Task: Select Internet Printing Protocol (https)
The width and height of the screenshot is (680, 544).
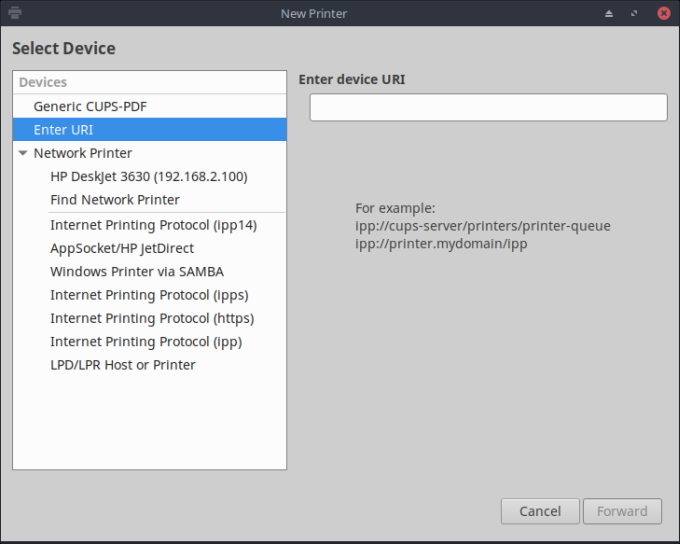Action: tap(152, 318)
